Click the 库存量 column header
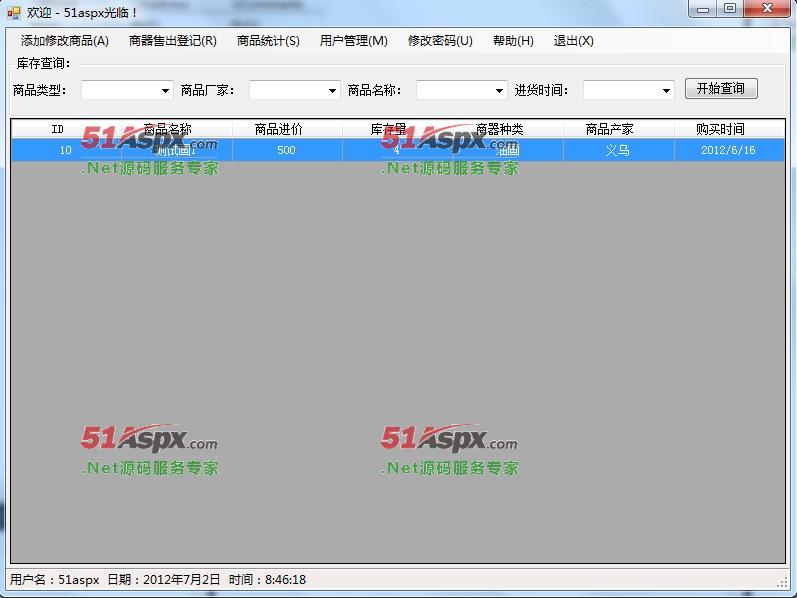This screenshot has height=598, width=797. point(397,129)
